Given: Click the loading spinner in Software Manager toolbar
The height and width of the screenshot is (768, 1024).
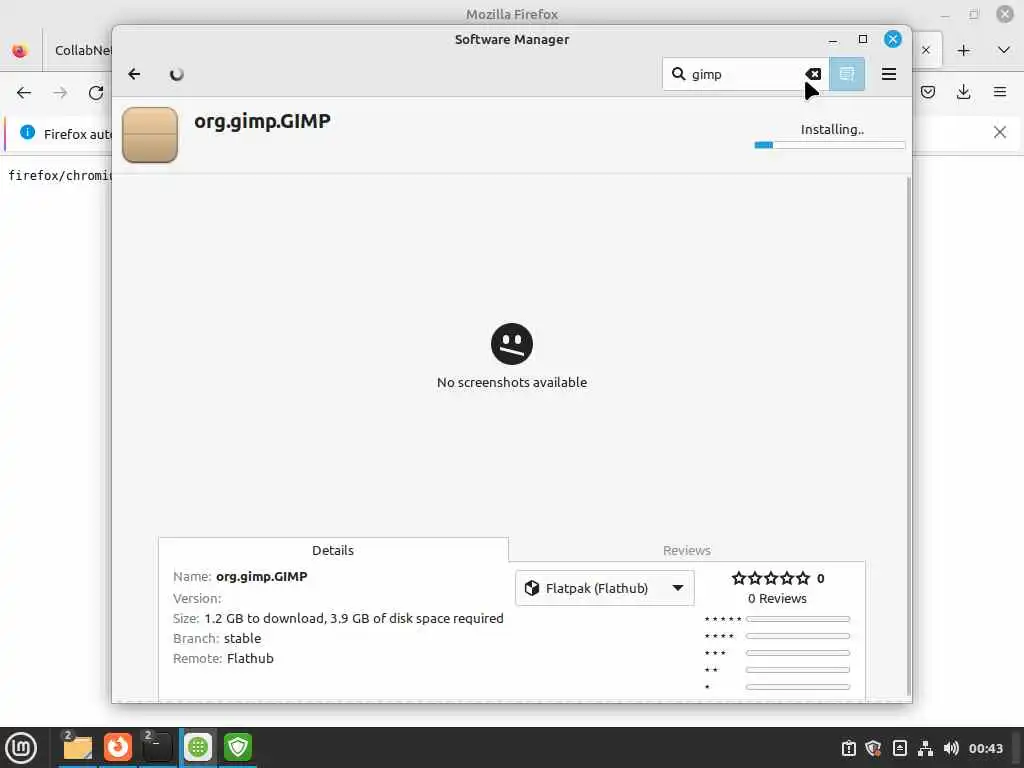Looking at the screenshot, I should click(176, 74).
